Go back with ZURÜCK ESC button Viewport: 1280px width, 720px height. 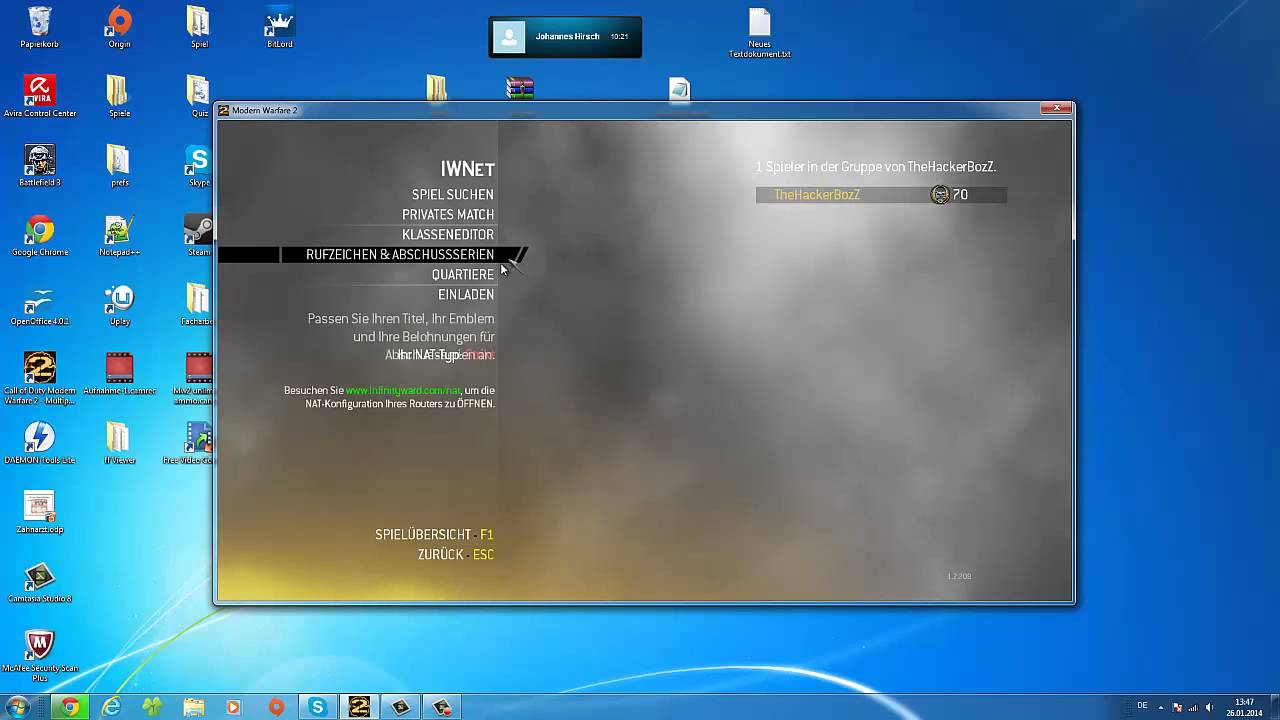pyautogui.click(x=456, y=555)
